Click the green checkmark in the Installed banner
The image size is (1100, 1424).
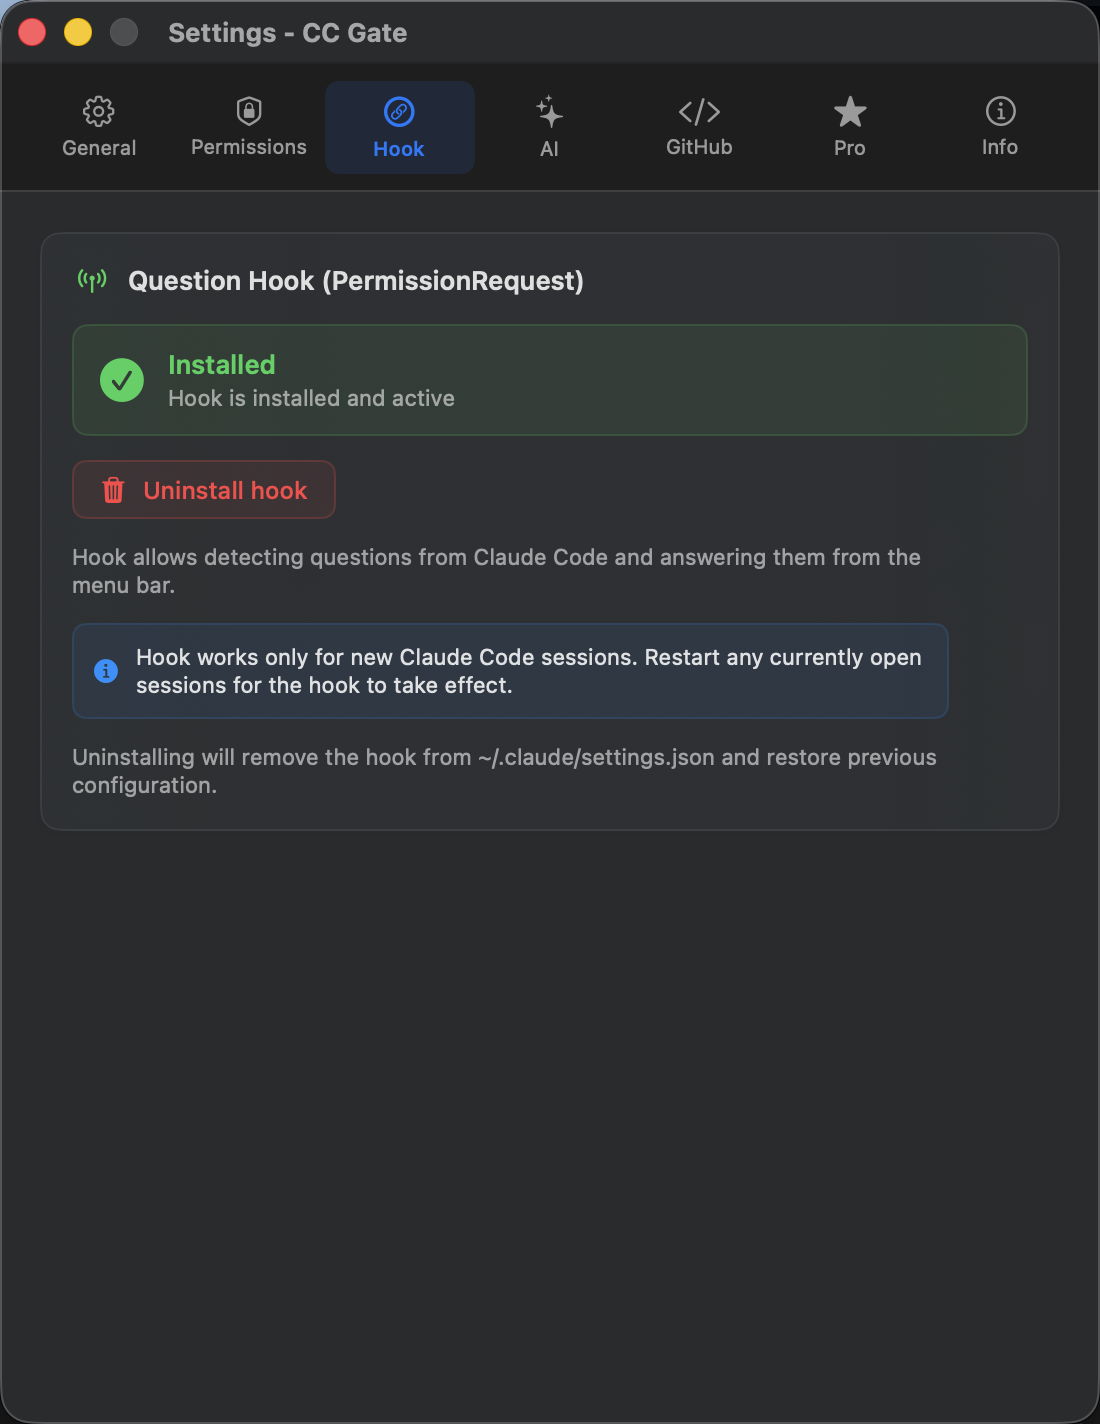coord(121,380)
